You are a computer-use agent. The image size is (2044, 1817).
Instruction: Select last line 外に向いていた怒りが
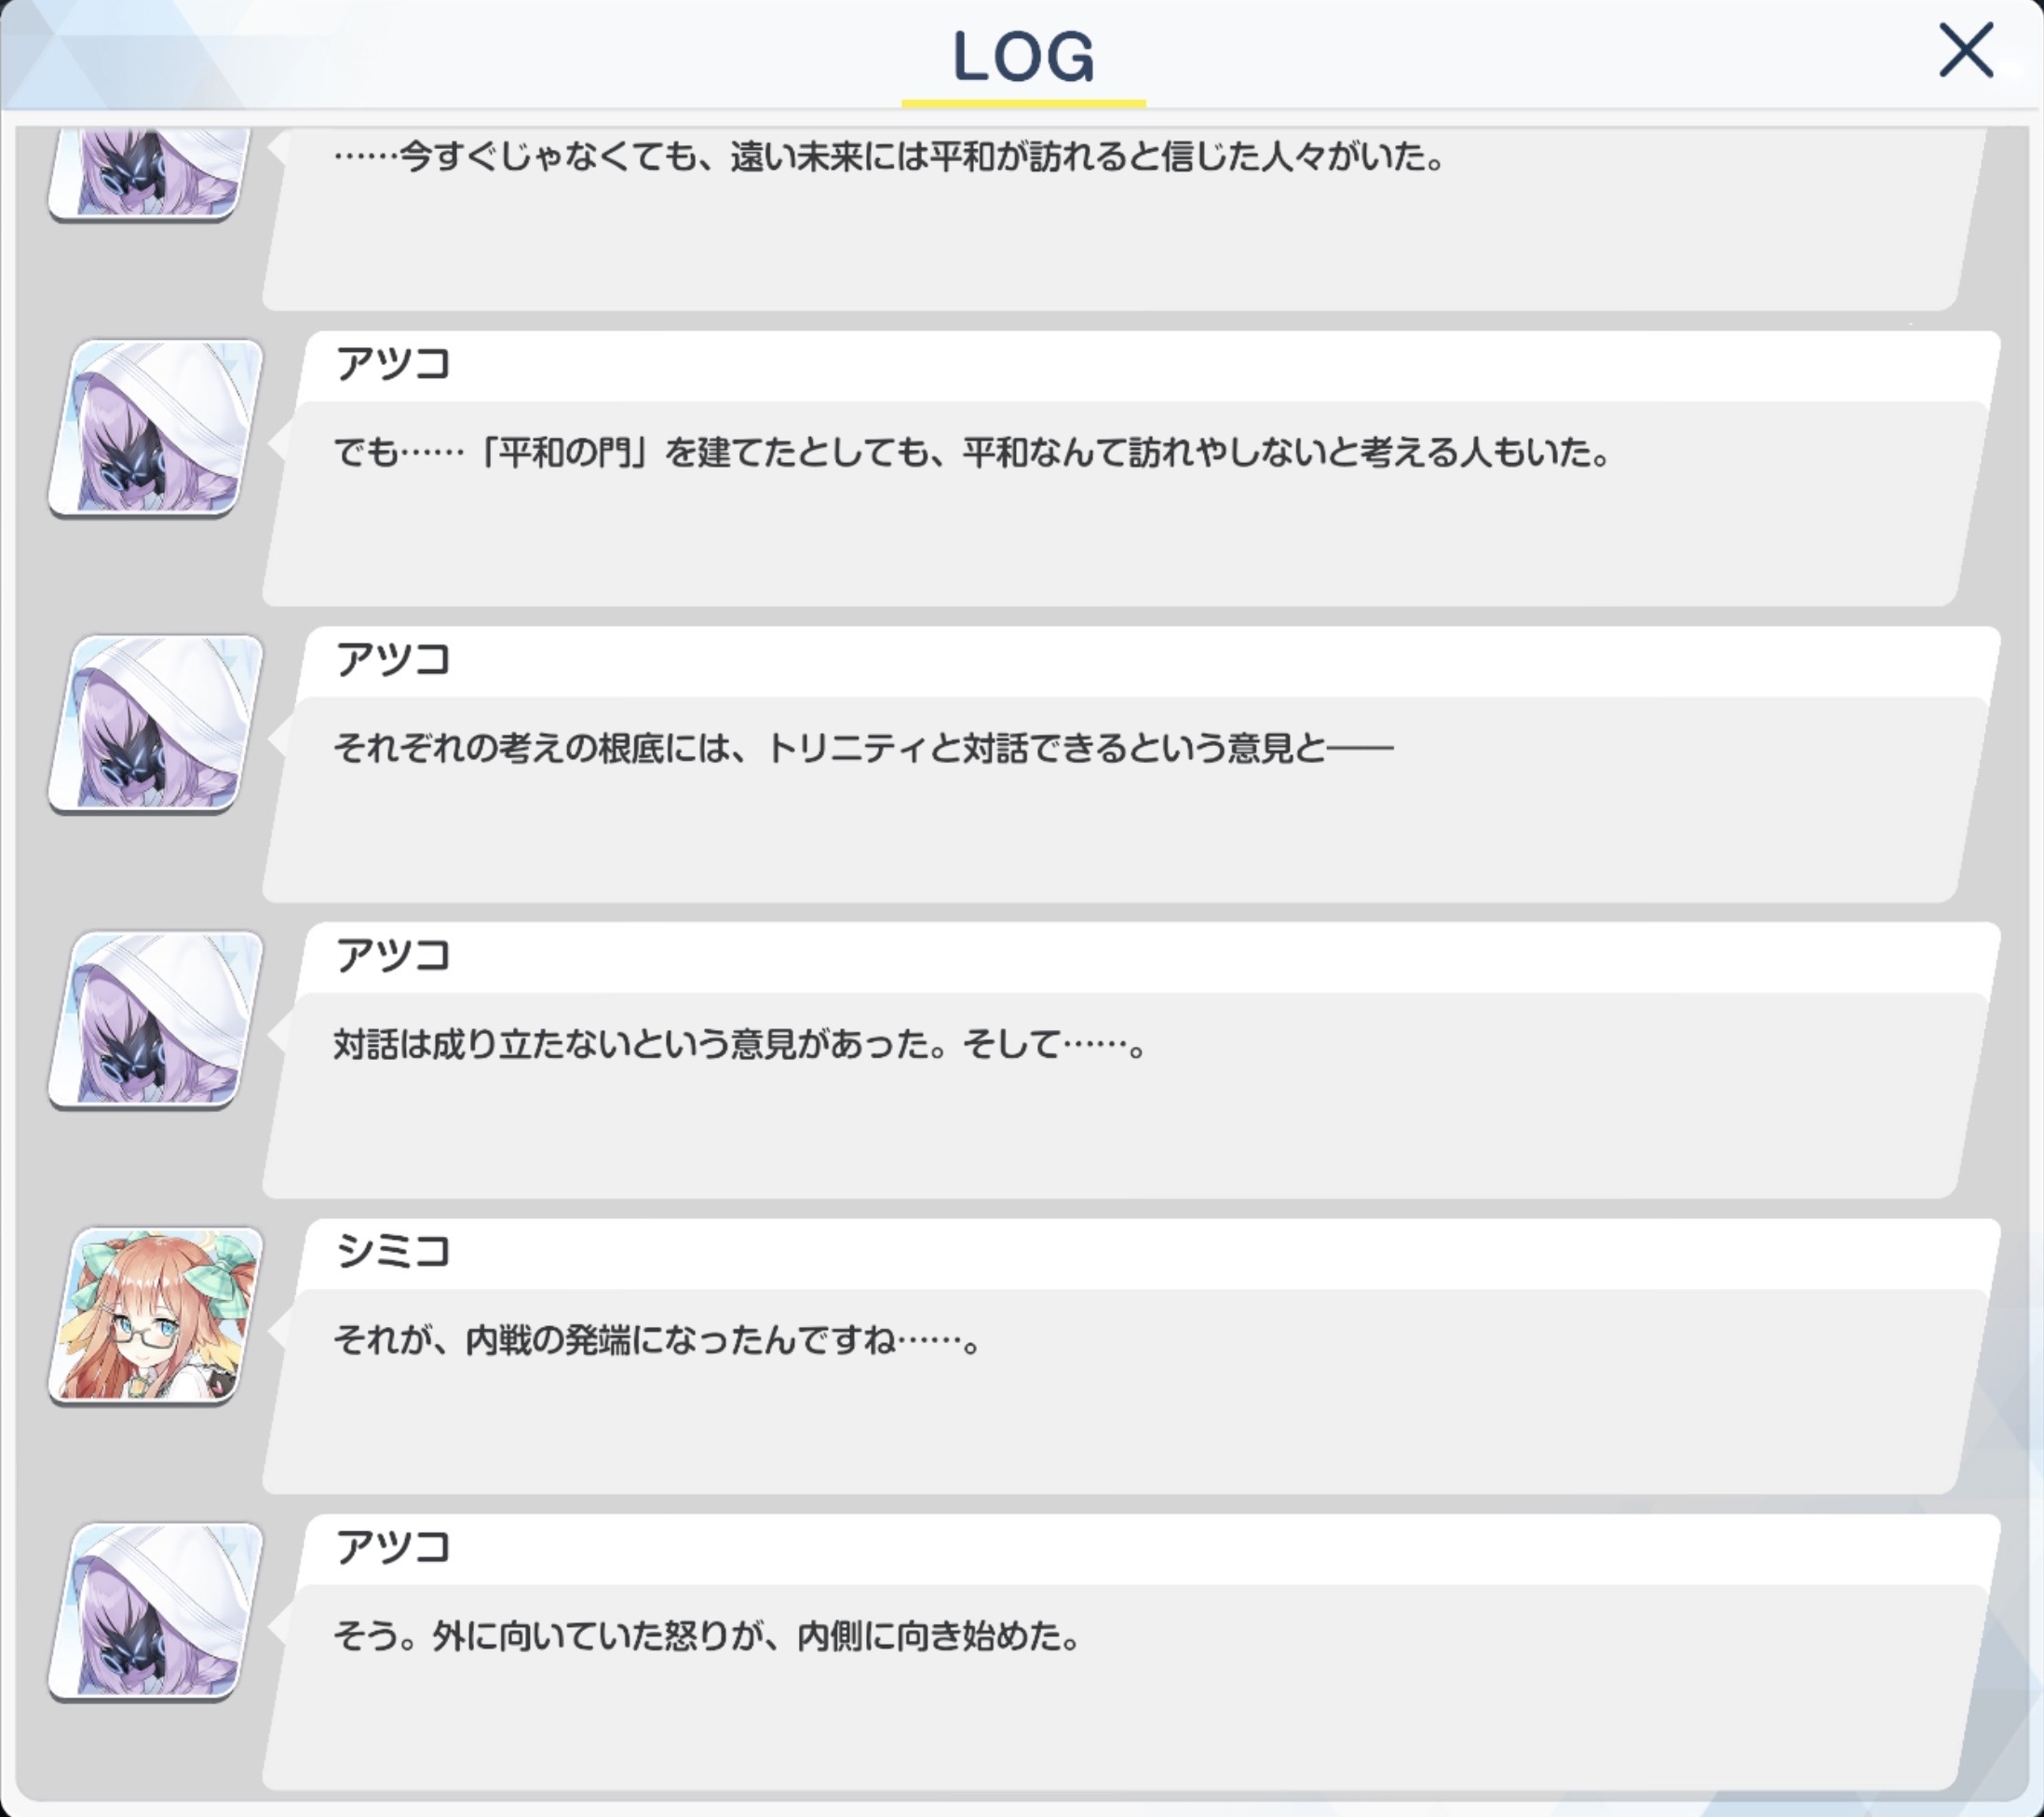[x=706, y=1637]
